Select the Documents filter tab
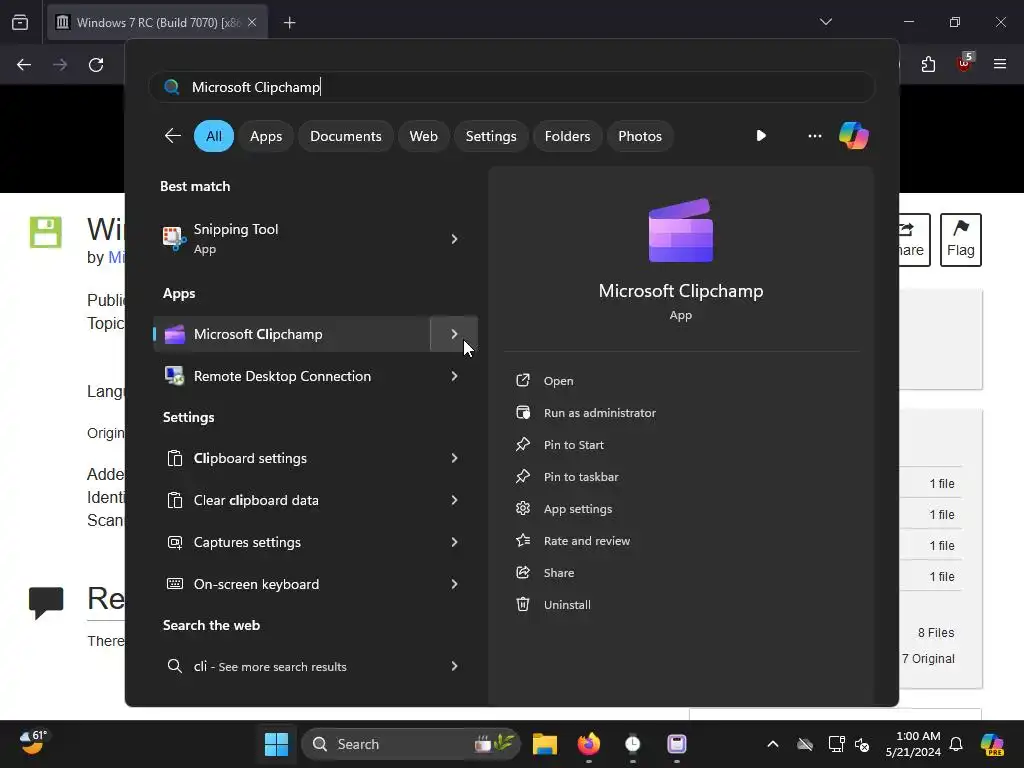The image size is (1024, 768). click(x=345, y=136)
